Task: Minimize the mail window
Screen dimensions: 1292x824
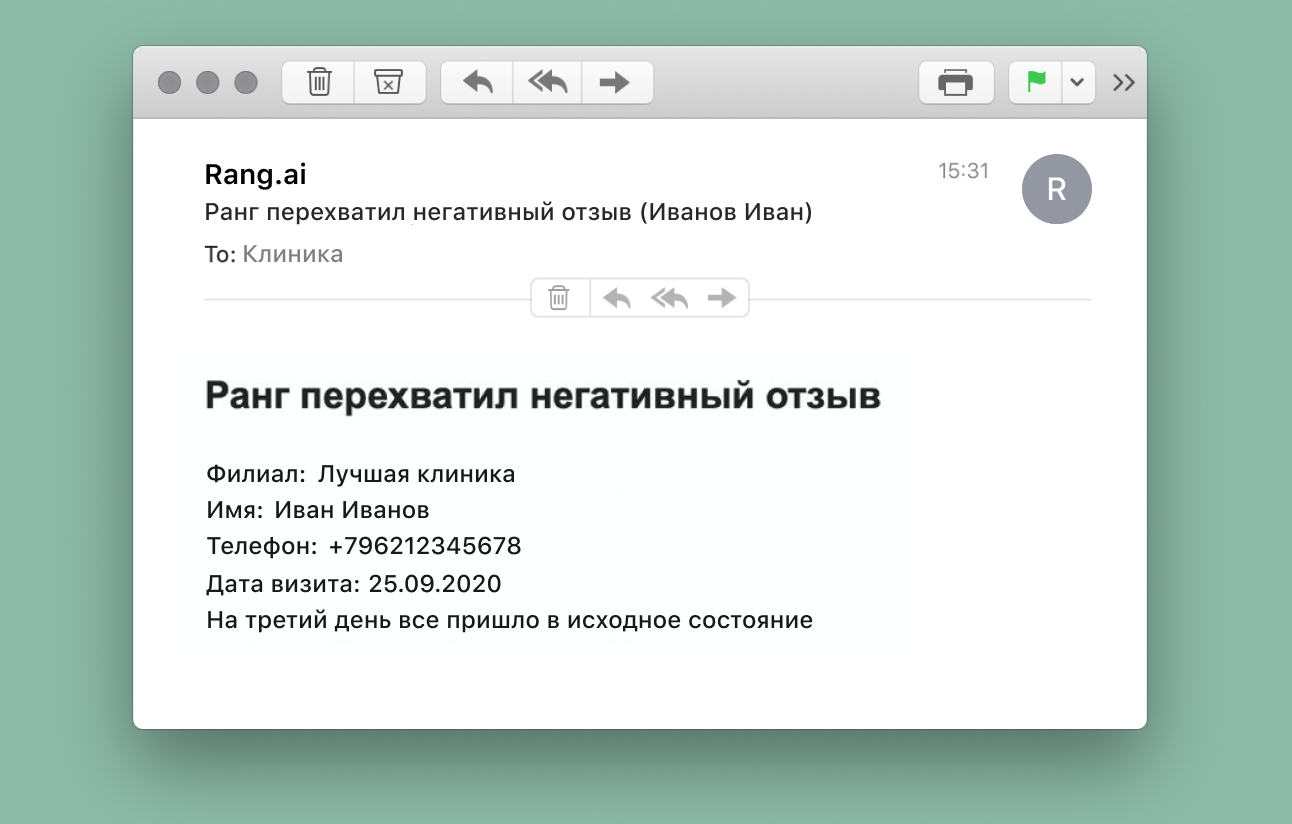Action: [208, 82]
